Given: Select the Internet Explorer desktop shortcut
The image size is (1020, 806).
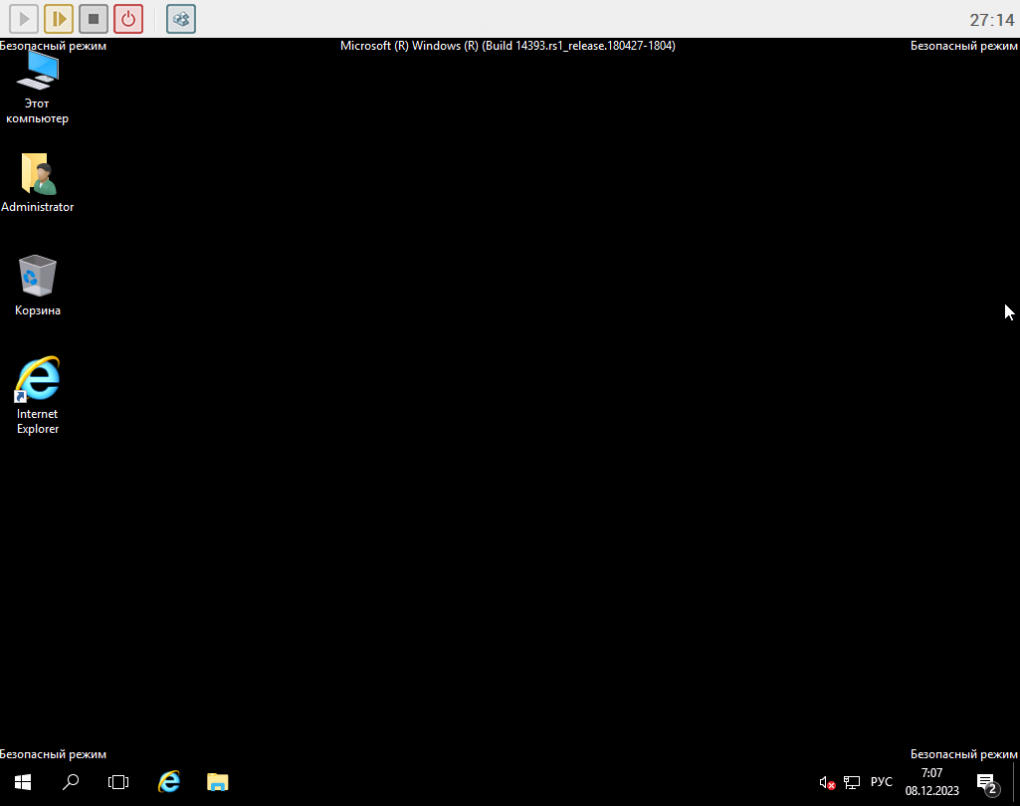Looking at the screenshot, I should [37, 396].
